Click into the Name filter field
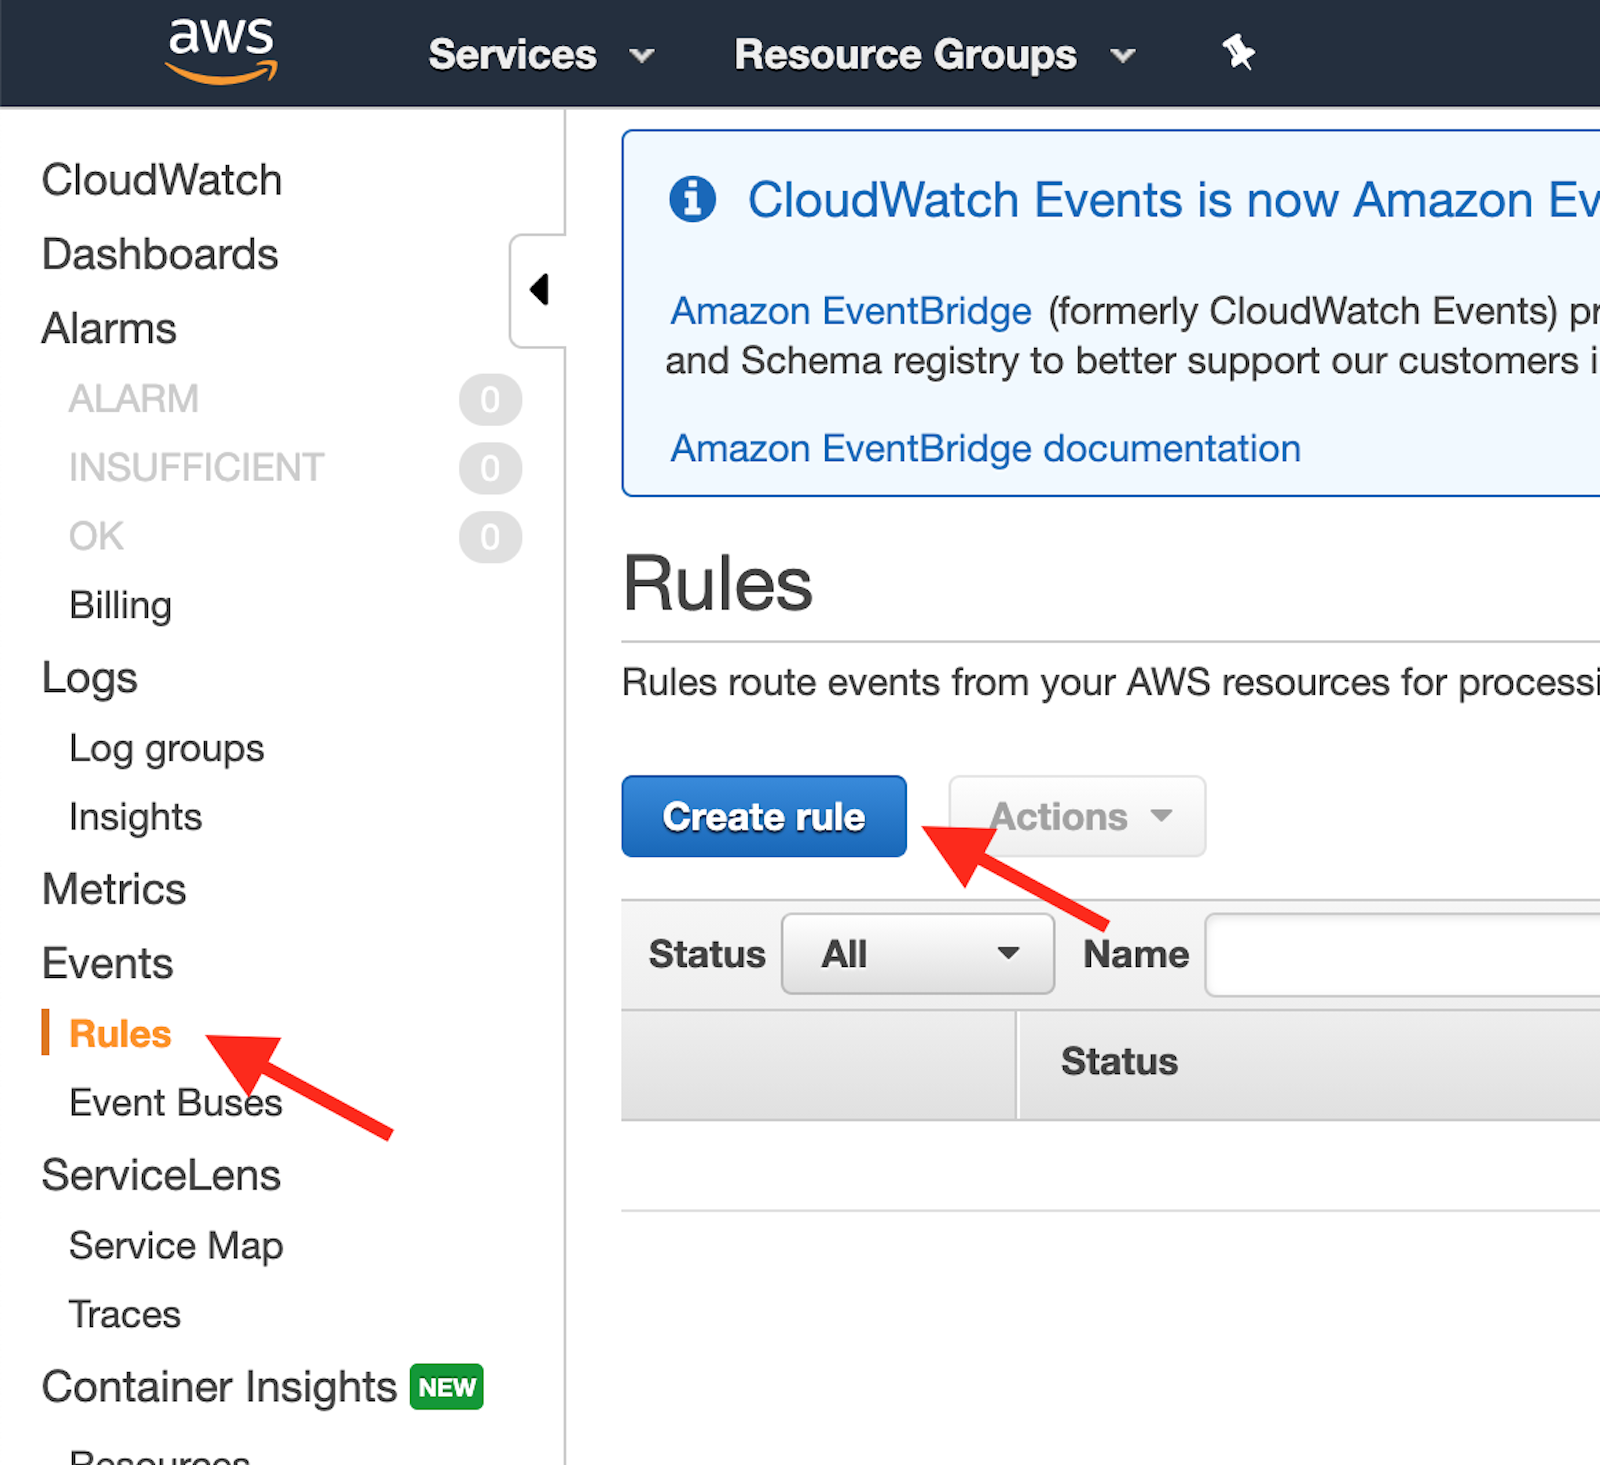Viewport: 1600px width, 1465px height. pyautogui.click(x=1400, y=954)
